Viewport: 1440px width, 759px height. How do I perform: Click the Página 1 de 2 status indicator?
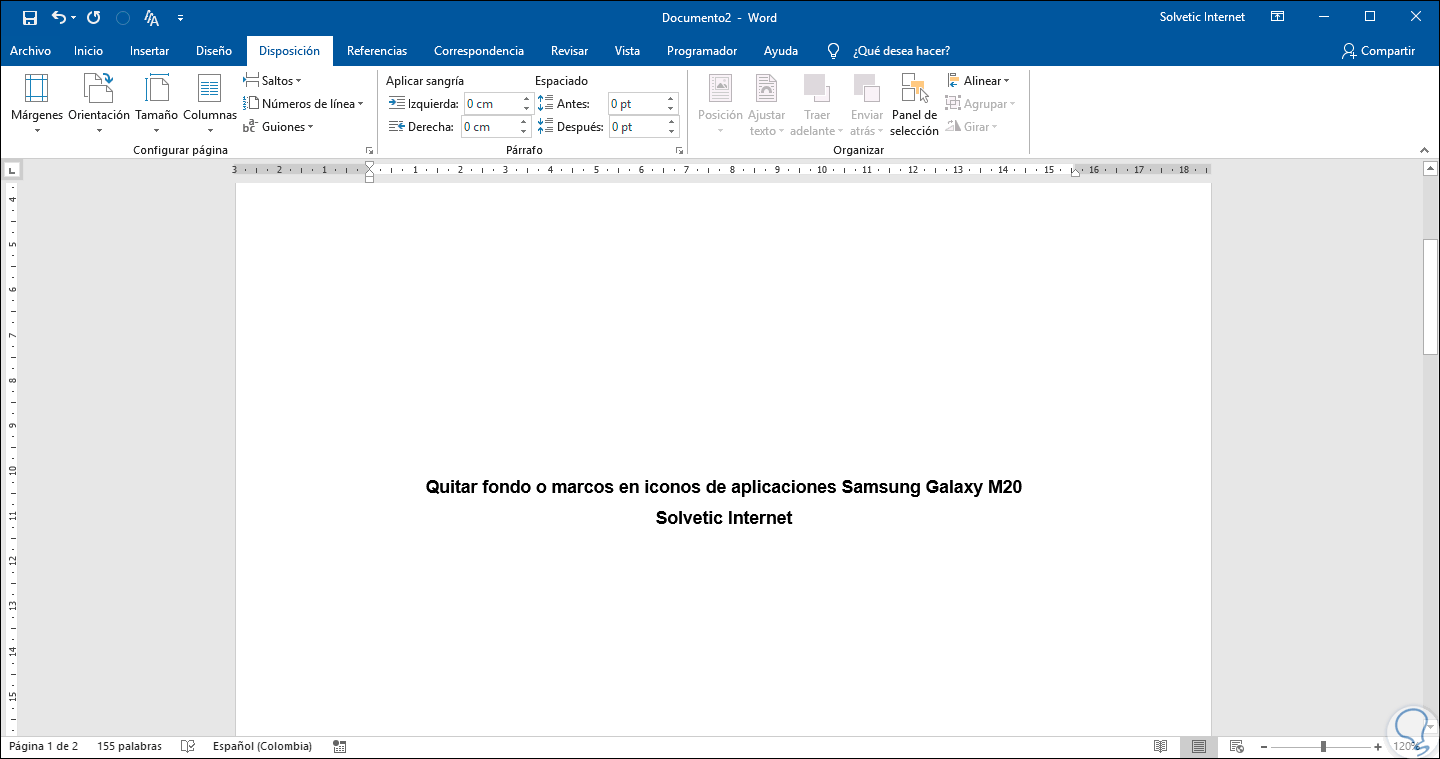pos(44,747)
